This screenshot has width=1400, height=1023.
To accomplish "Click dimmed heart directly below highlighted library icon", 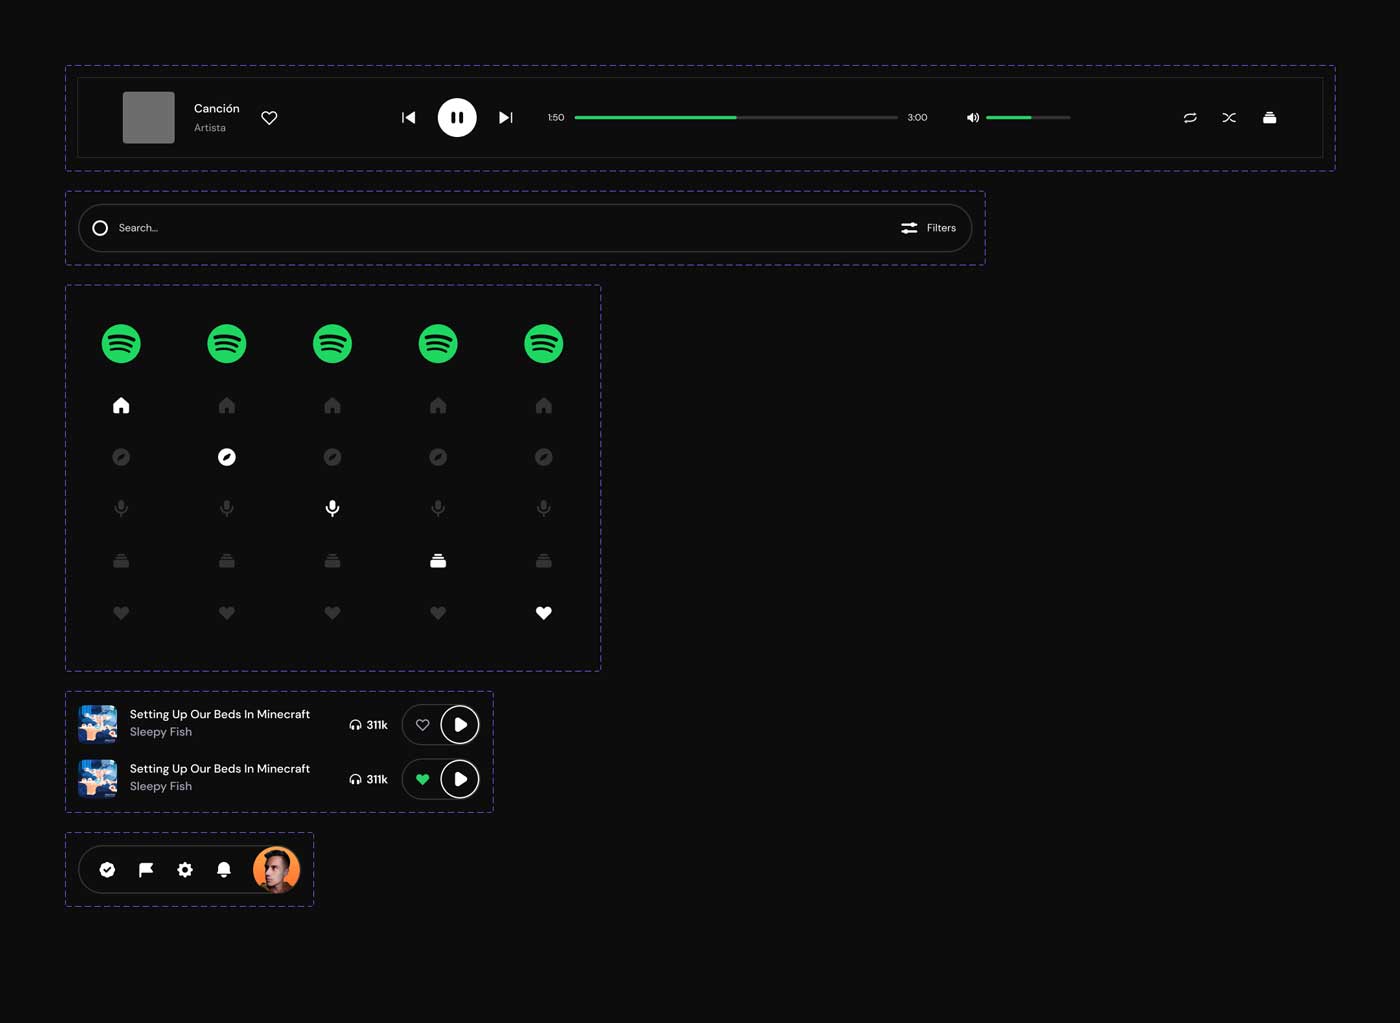I will (438, 613).
